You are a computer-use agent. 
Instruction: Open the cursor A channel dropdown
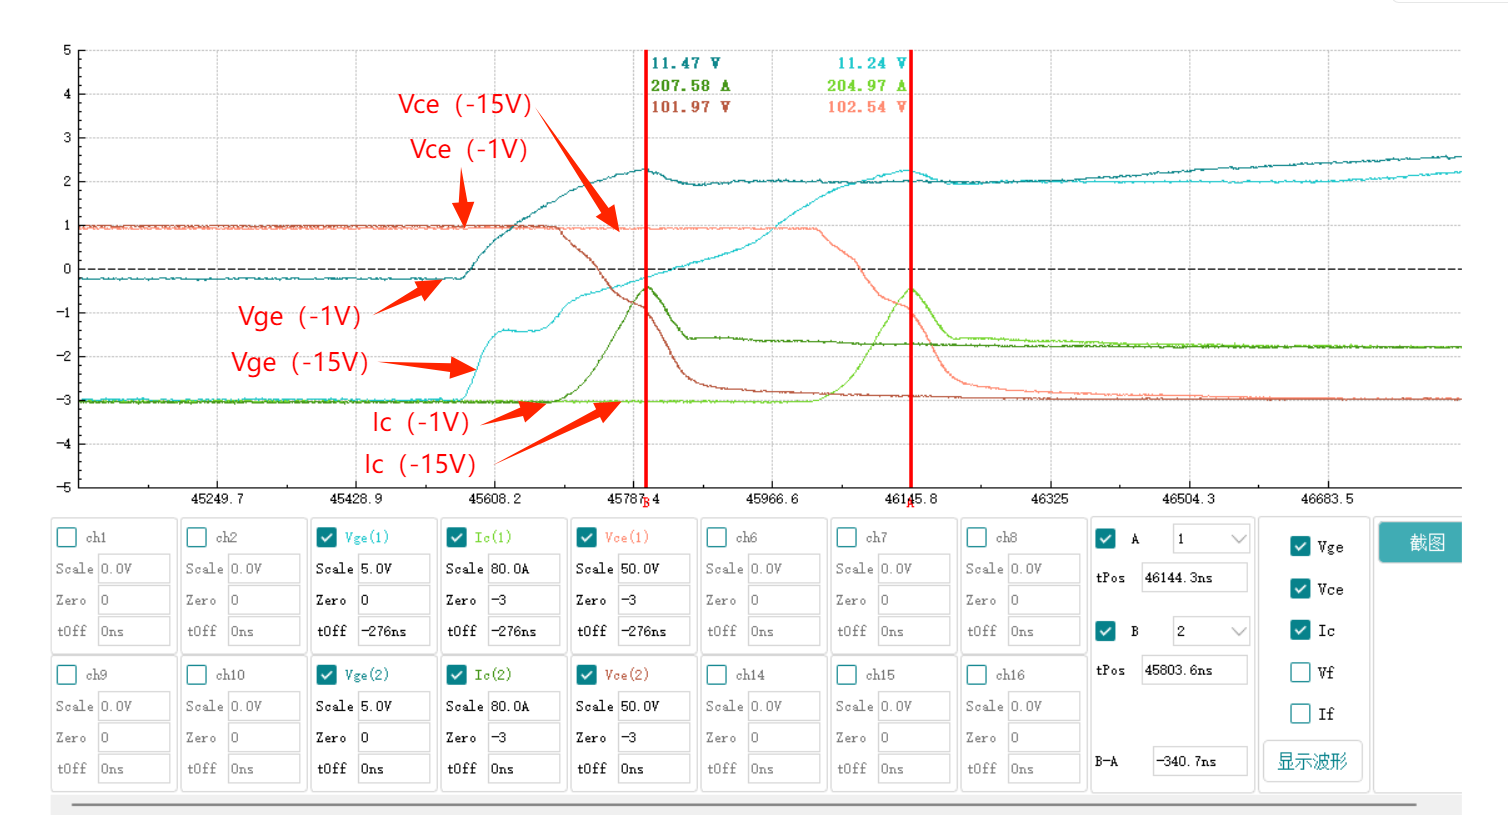[x=1211, y=539]
